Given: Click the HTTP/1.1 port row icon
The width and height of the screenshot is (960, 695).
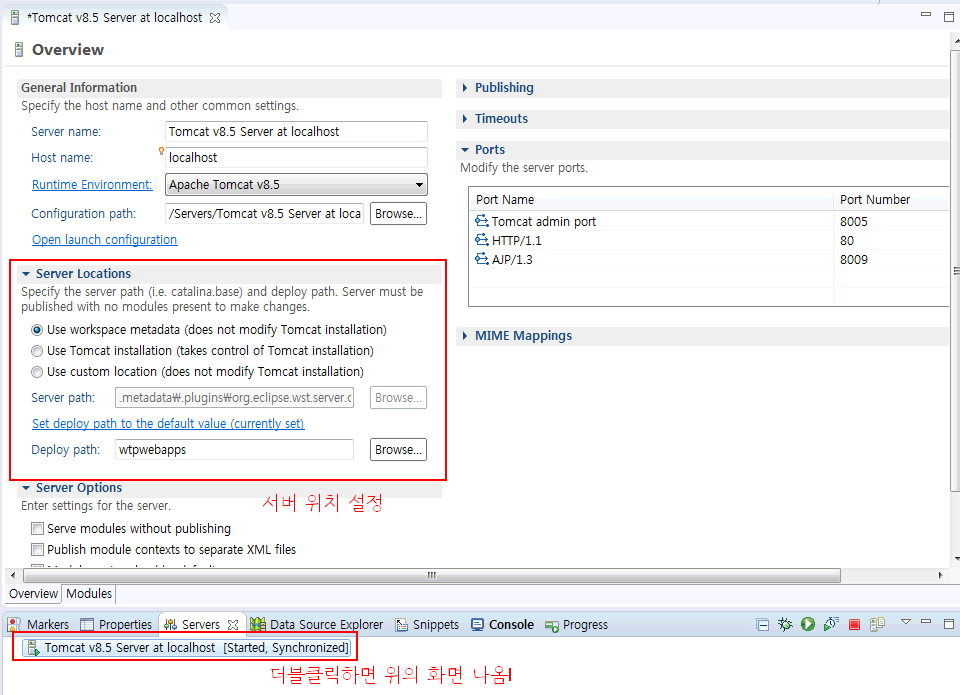Looking at the screenshot, I should 482,239.
